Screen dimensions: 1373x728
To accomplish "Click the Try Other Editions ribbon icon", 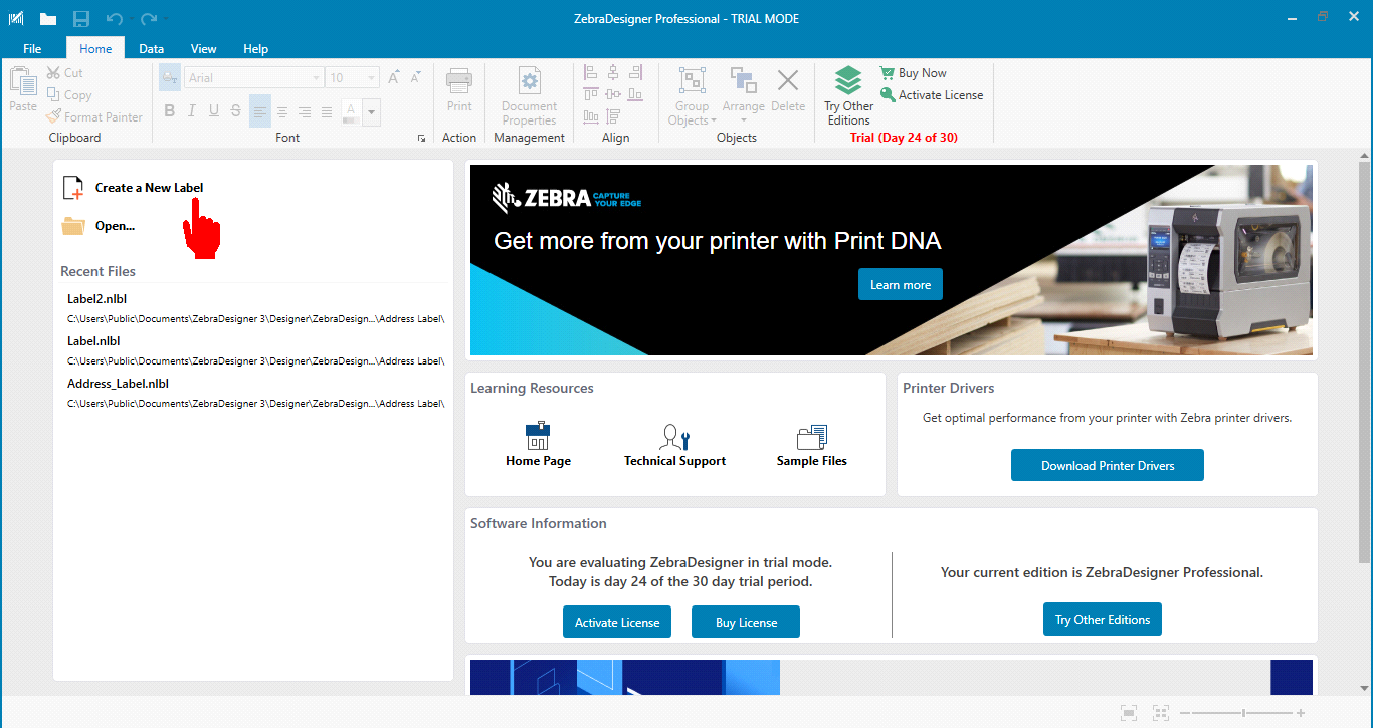I will (848, 80).
